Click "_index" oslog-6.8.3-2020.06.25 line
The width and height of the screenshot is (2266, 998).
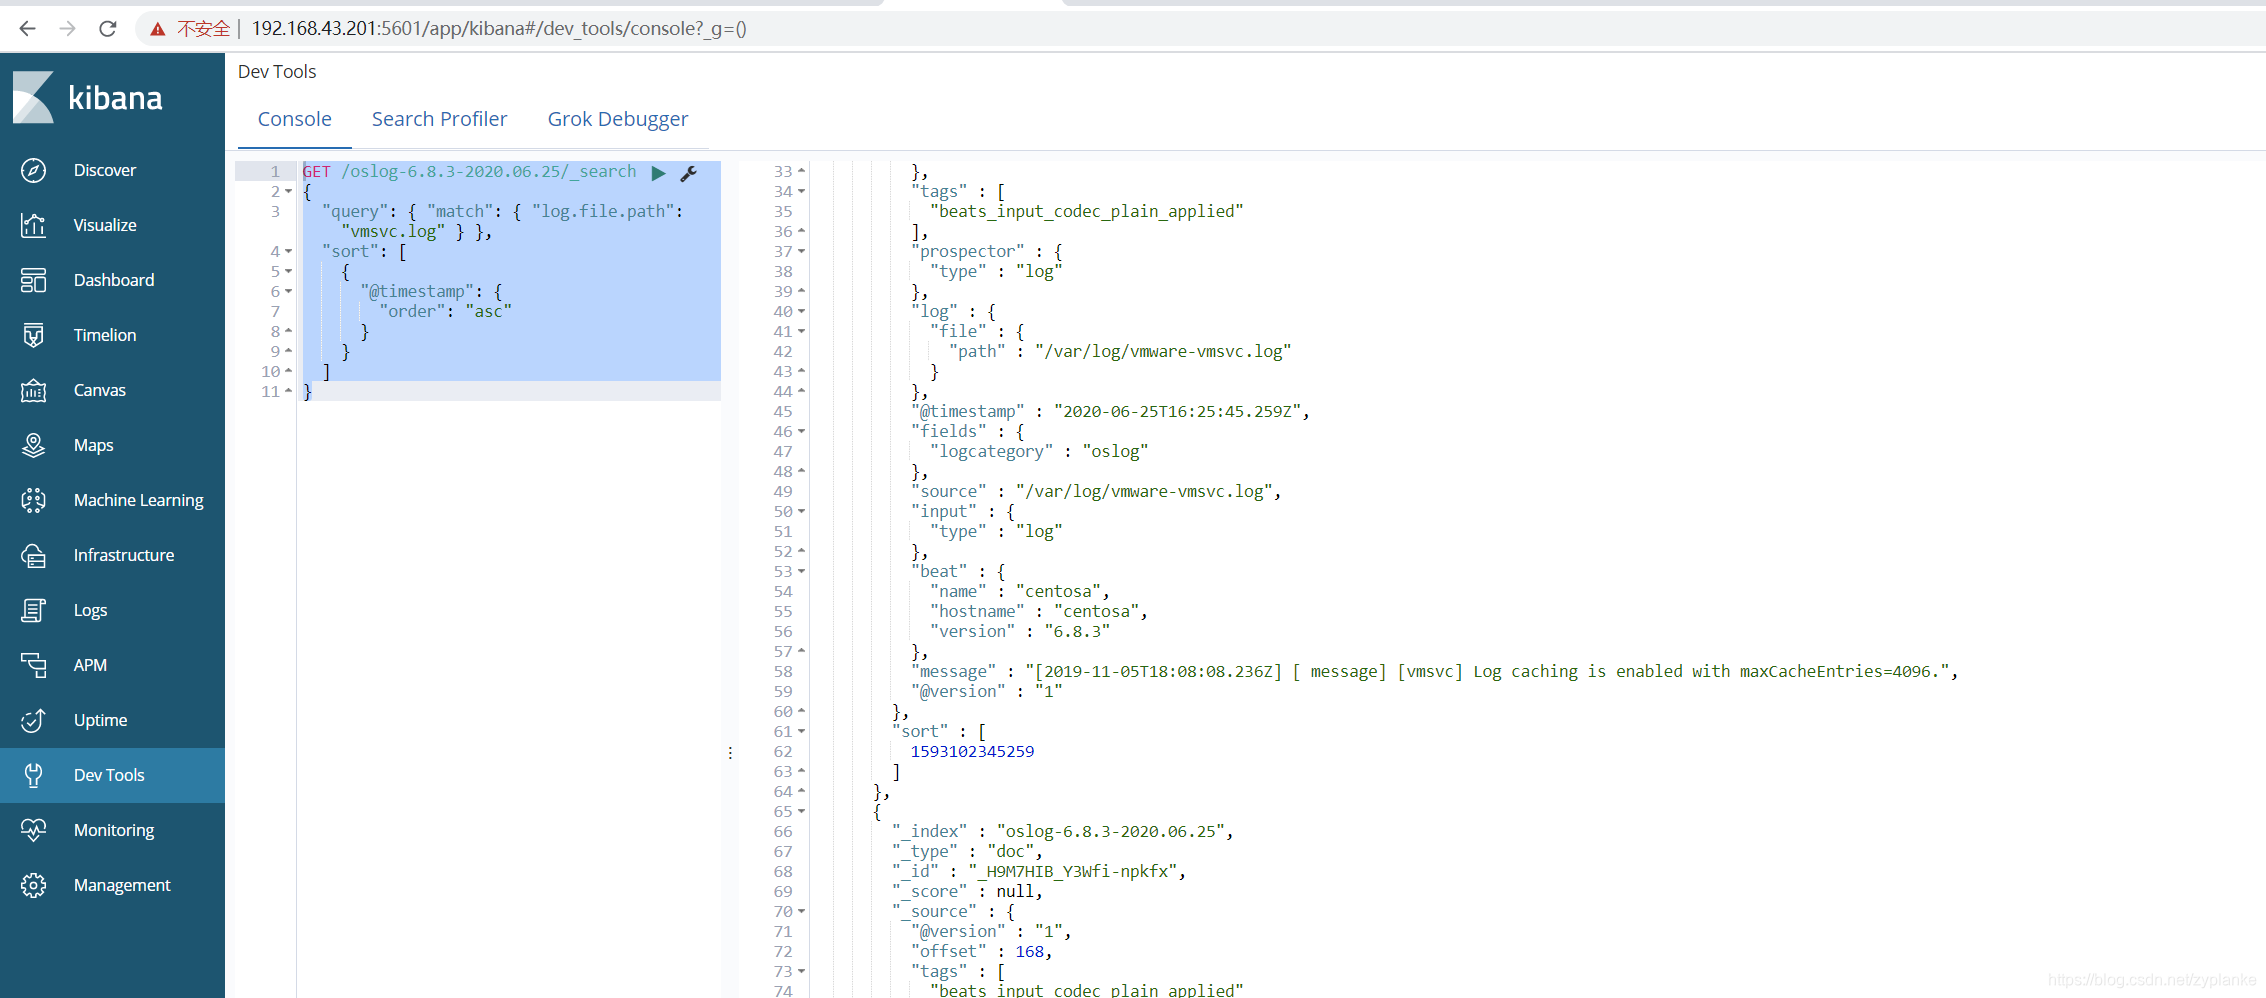click(1062, 831)
